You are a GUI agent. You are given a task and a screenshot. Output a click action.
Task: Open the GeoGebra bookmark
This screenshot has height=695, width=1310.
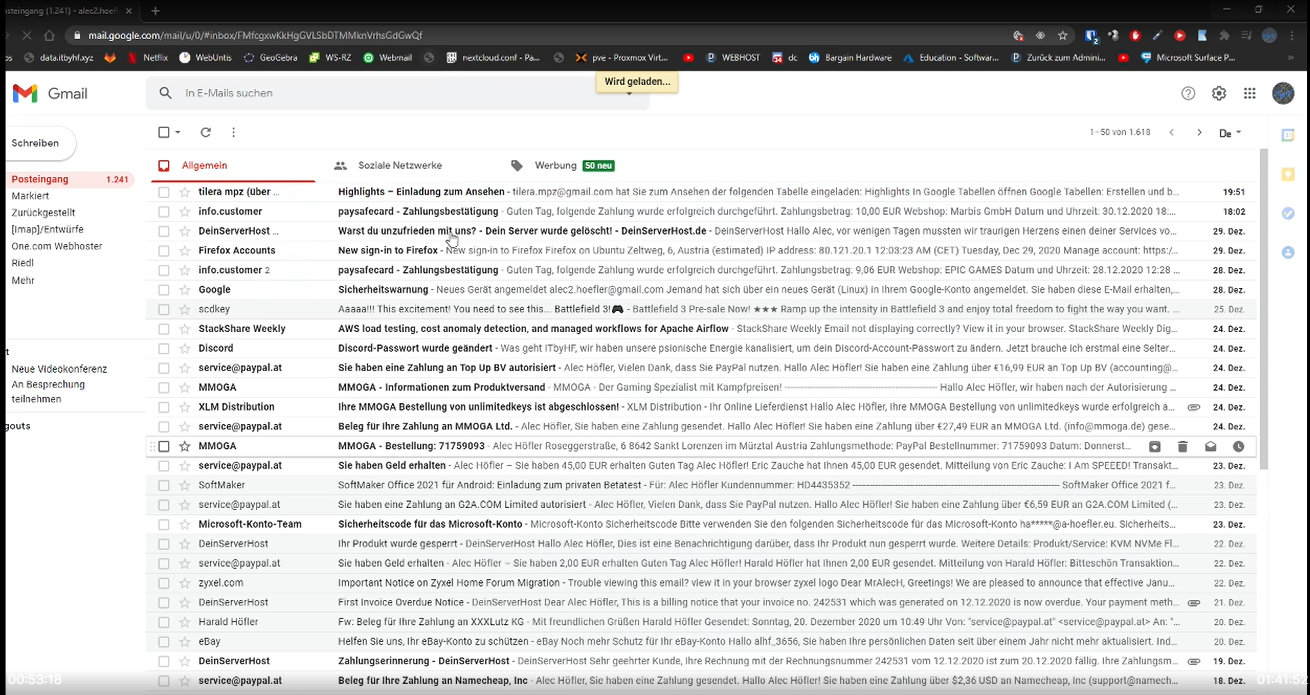(x=270, y=58)
